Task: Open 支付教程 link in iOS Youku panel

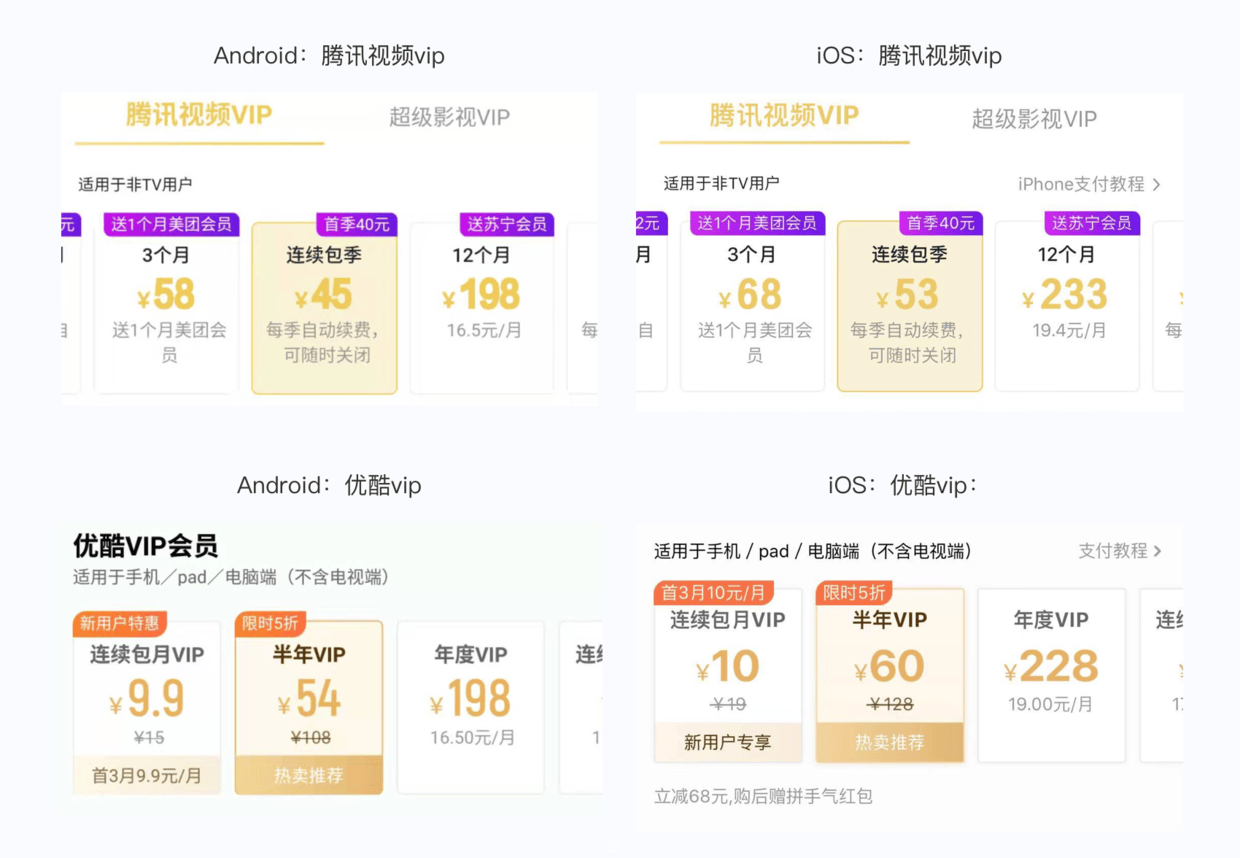Action: 1112,550
